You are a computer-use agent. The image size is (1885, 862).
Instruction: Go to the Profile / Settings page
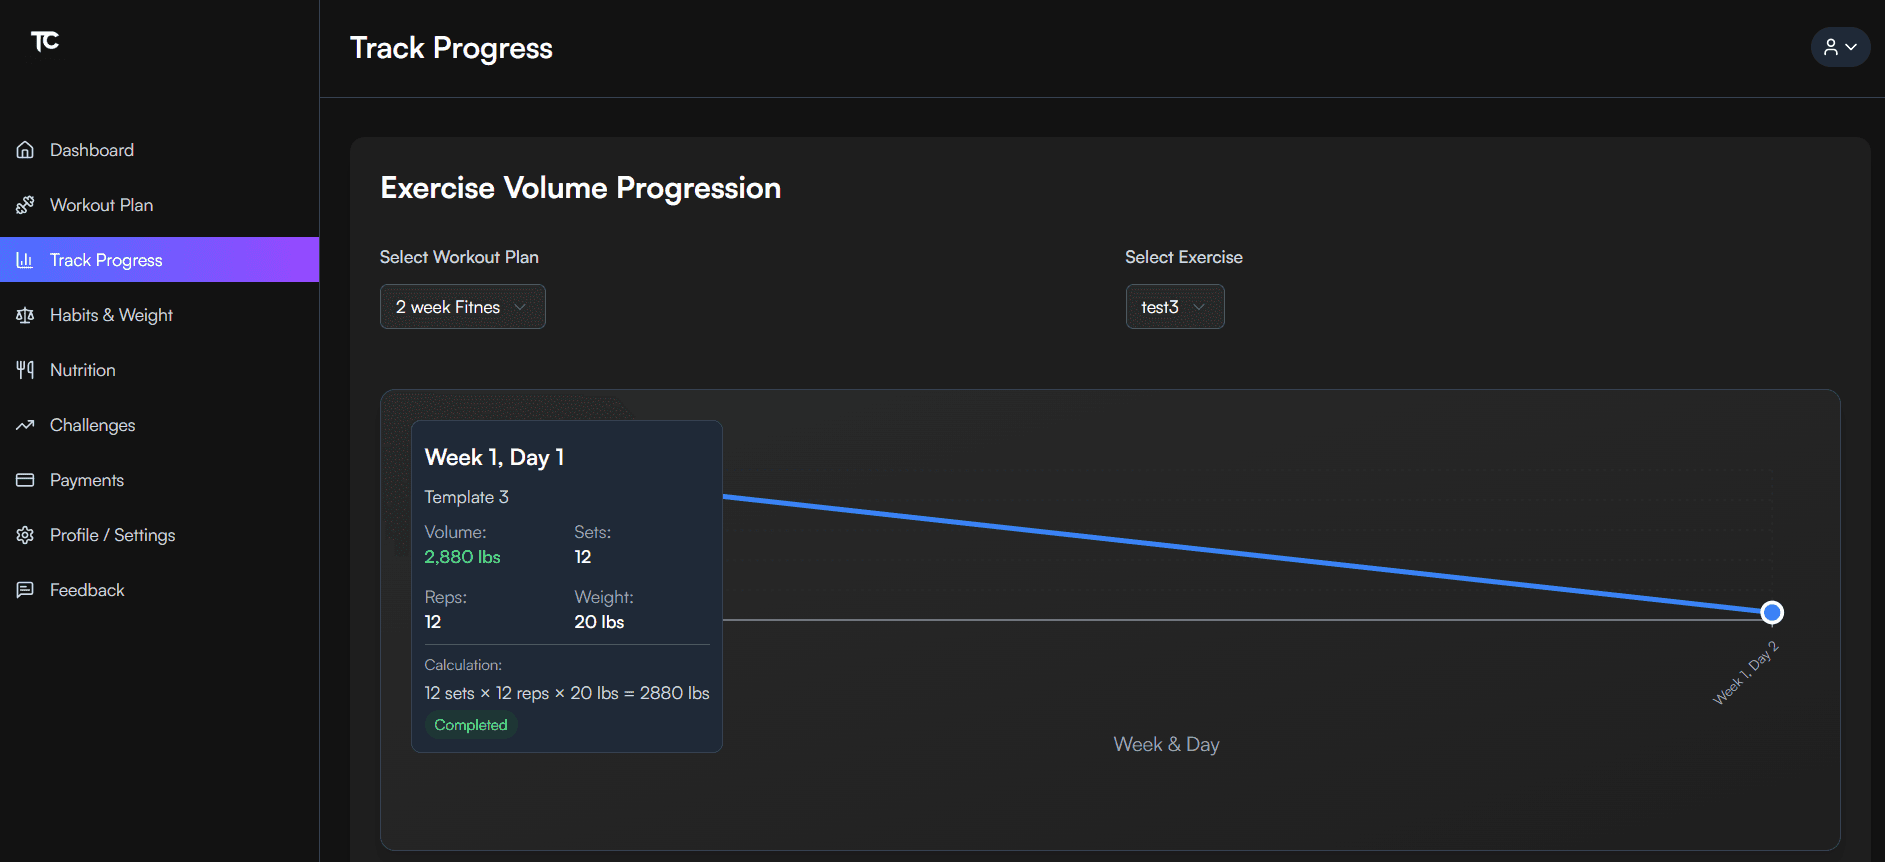click(x=112, y=534)
